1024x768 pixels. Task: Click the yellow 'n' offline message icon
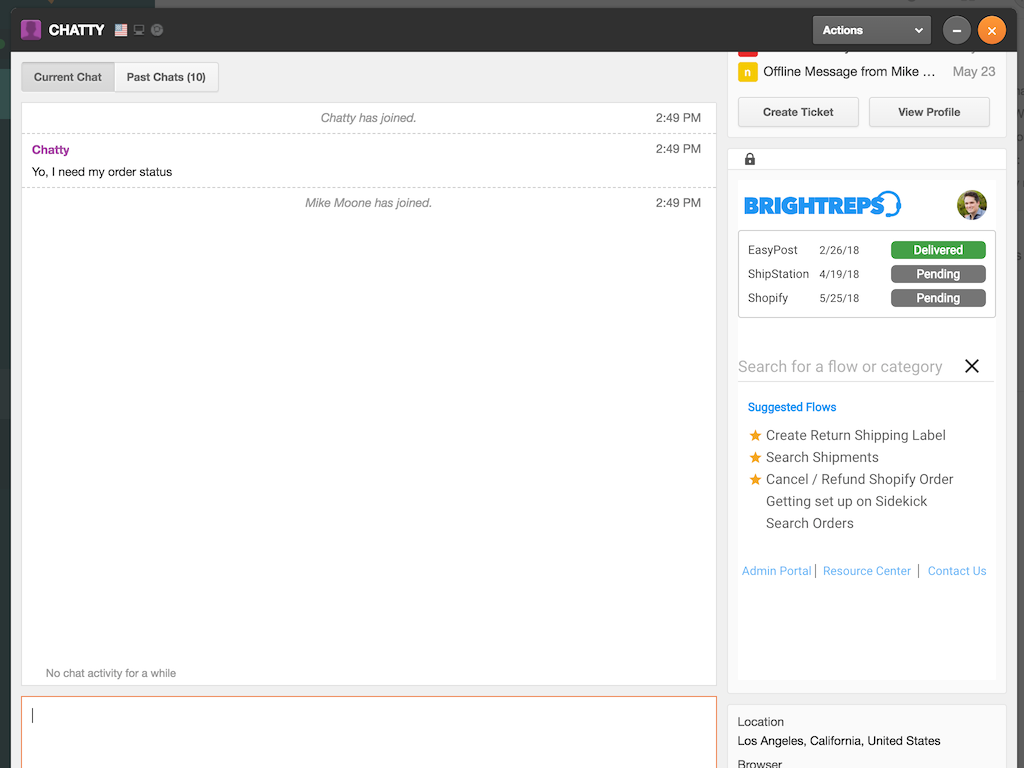click(x=747, y=72)
